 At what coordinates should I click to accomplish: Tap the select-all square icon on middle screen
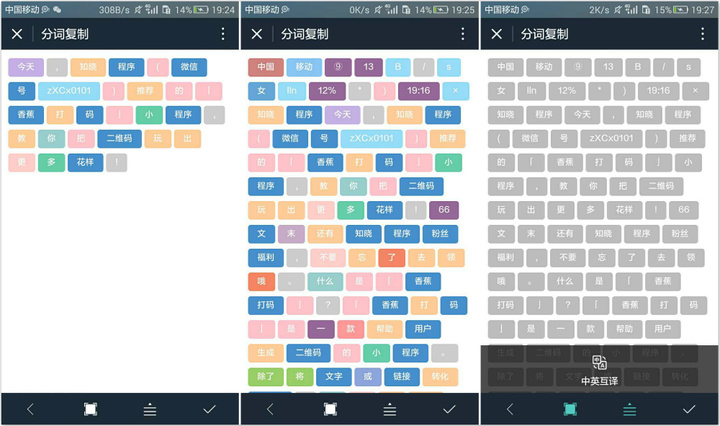pos(330,409)
